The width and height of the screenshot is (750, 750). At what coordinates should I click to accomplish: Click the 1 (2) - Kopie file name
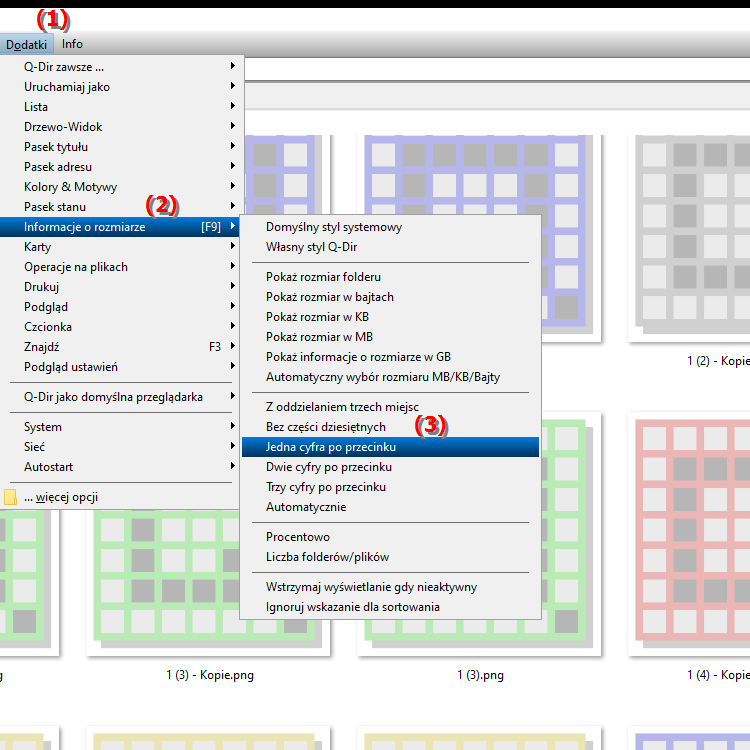coord(718,361)
